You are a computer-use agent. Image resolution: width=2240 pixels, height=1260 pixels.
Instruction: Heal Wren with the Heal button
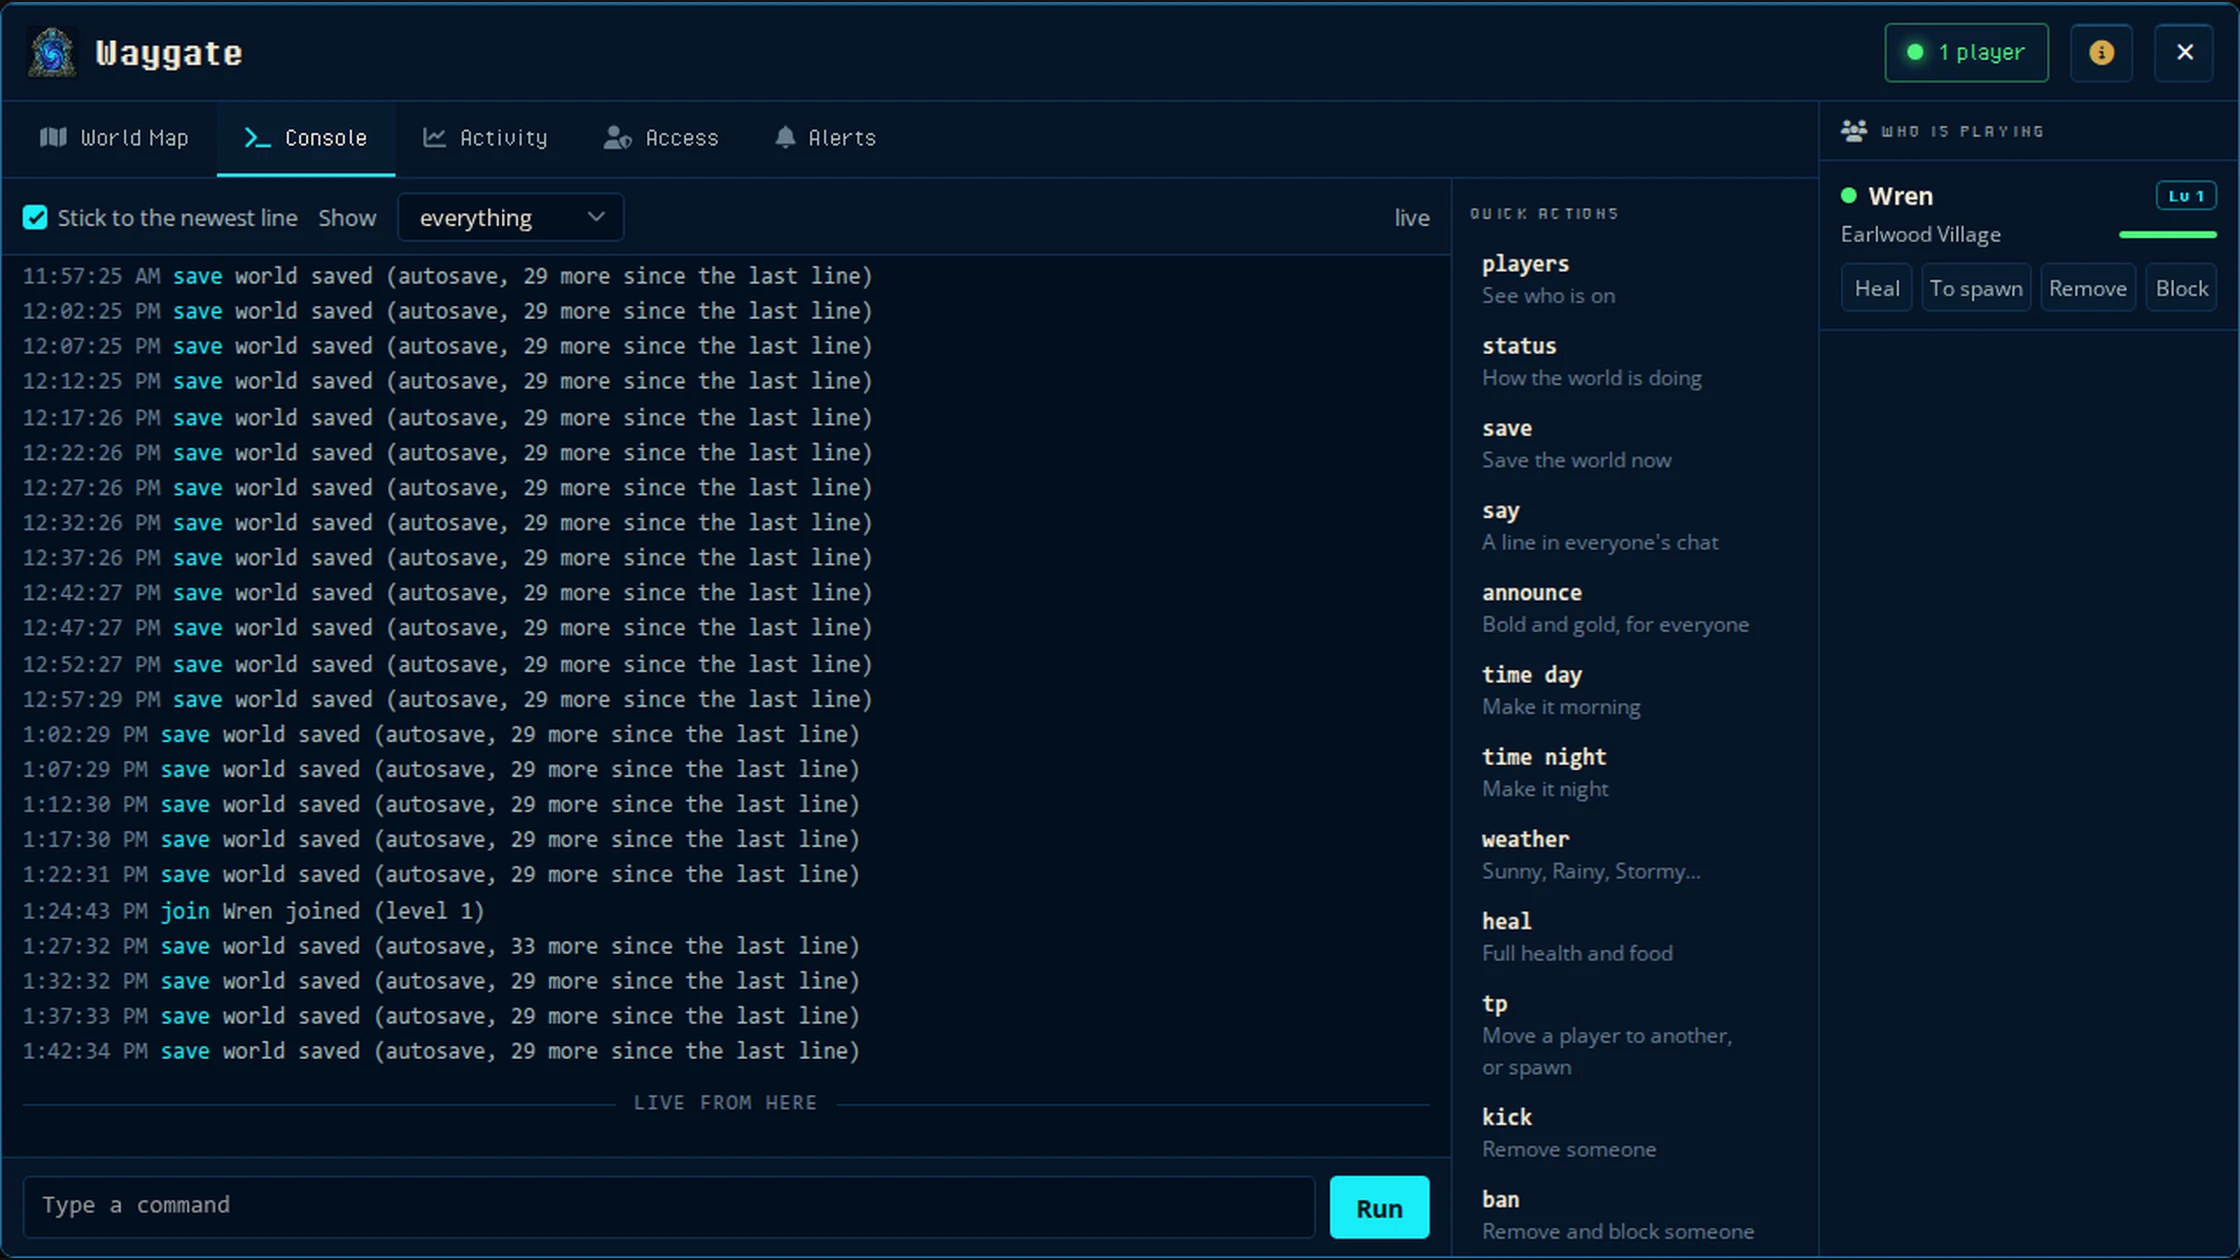coord(1876,288)
